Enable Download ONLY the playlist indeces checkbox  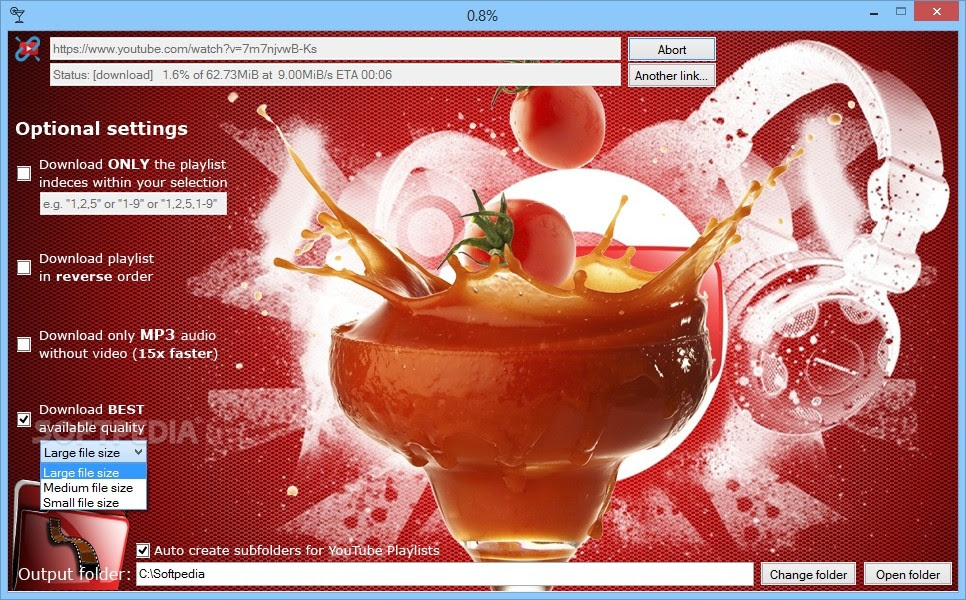coord(24,174)
